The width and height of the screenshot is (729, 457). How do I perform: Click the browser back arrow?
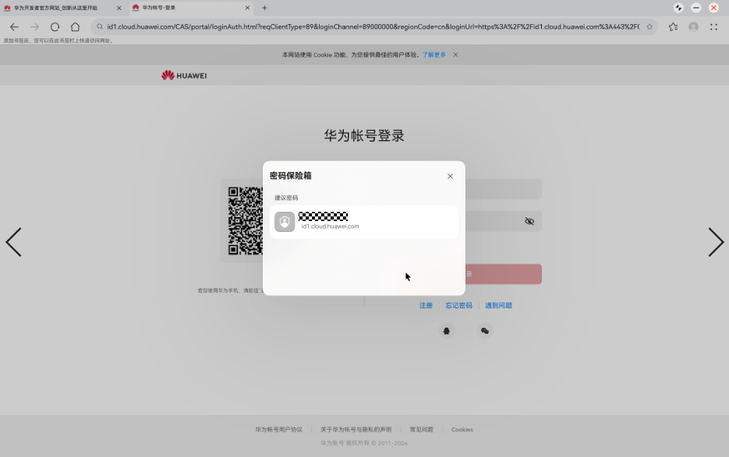(14, 27)
